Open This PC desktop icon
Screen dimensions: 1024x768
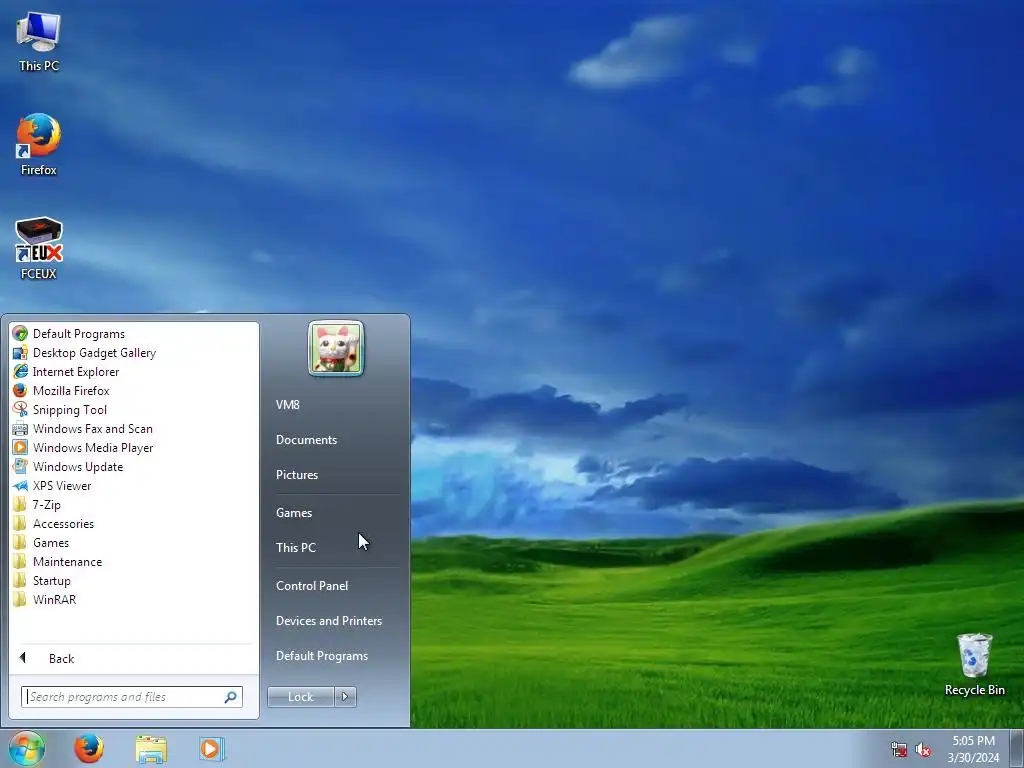tap(39, 41)
